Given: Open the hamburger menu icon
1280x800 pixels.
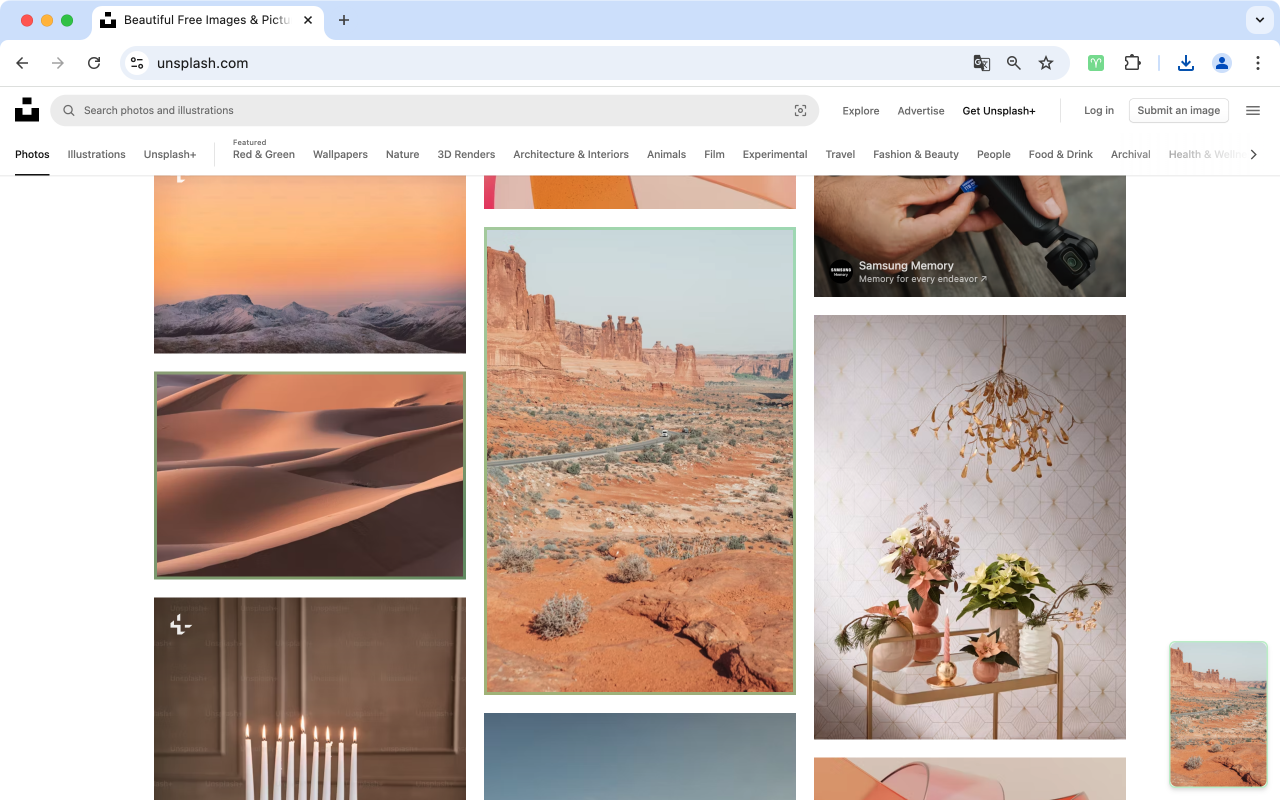Looking at the screenshot, I should pyautogui.click(x=1253, y=111).
